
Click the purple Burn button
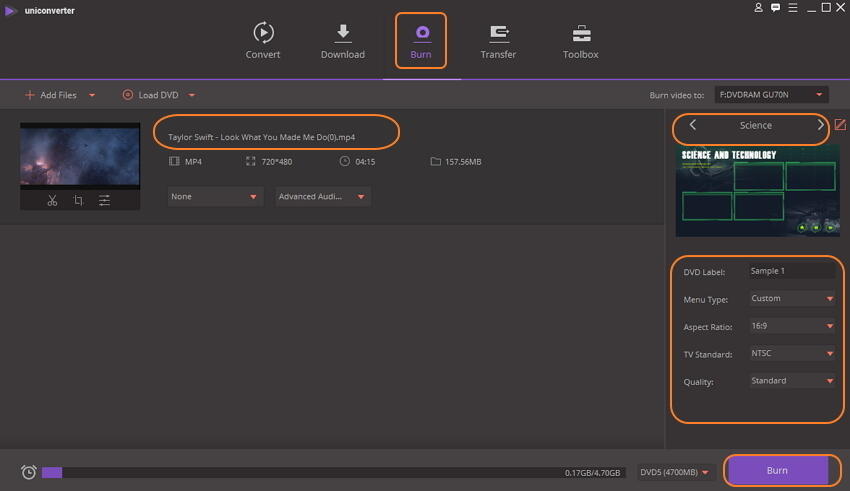(777, 470)
